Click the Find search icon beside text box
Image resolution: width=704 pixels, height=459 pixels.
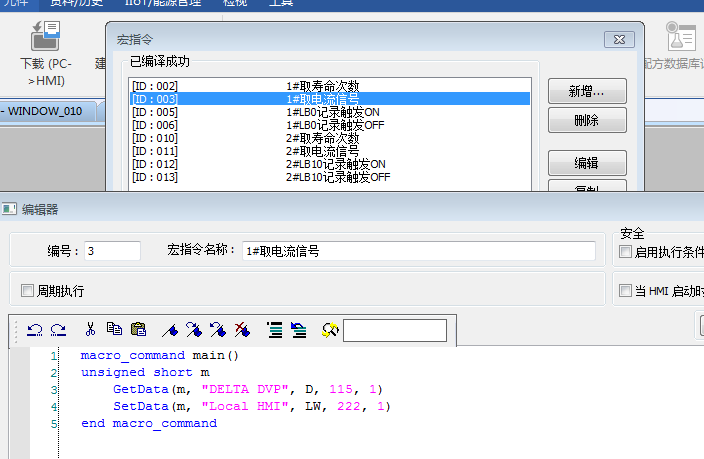pyautogui.click(x=330, y=329)
